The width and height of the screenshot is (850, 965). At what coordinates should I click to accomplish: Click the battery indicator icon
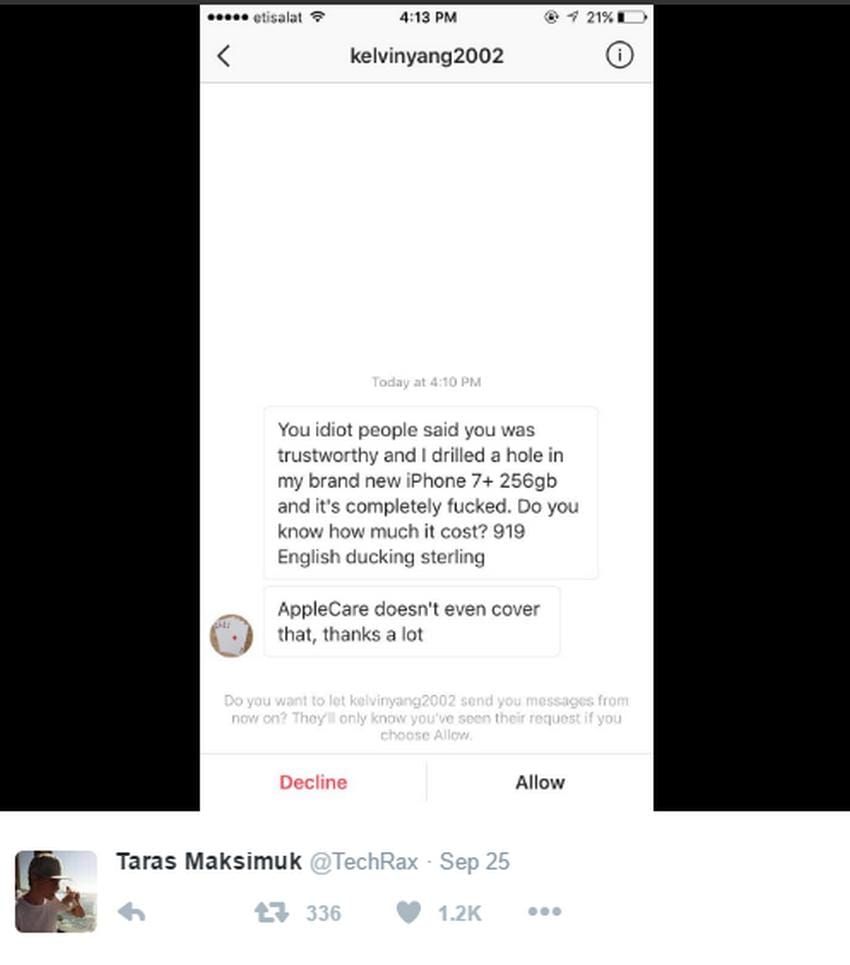[x=632, y=17]
